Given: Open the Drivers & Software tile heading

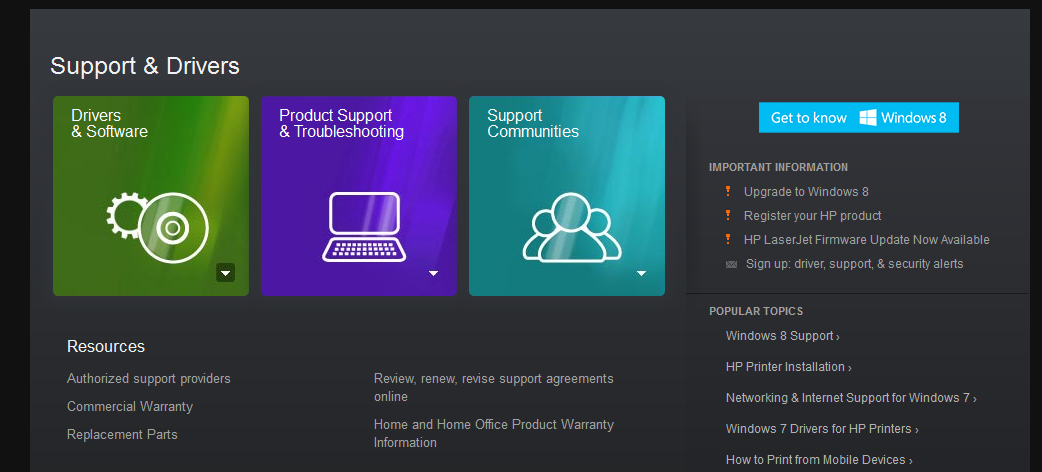Looking at the screenshot, I should pos(110,124).
